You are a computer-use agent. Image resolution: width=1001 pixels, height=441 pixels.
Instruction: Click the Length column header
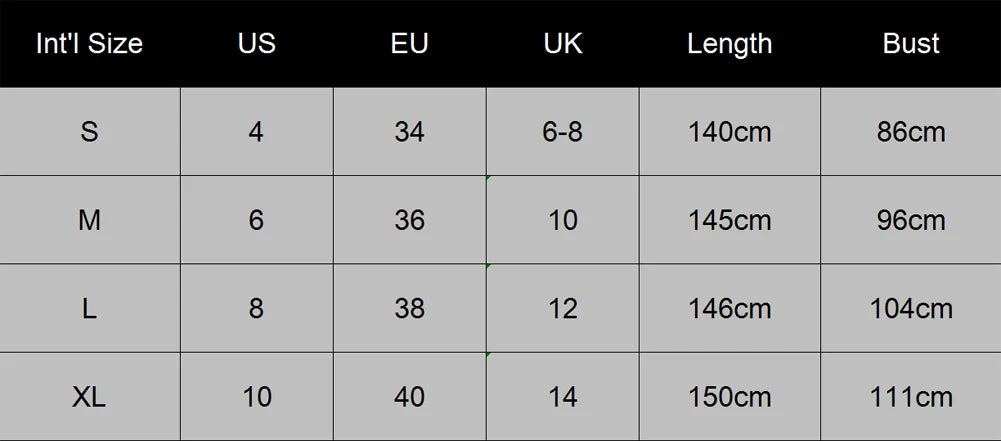coord(730,43)
